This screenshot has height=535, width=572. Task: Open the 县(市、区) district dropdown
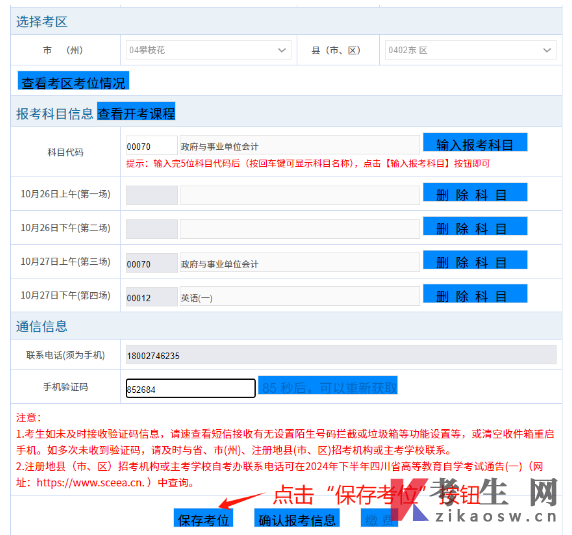click(471, 50)
